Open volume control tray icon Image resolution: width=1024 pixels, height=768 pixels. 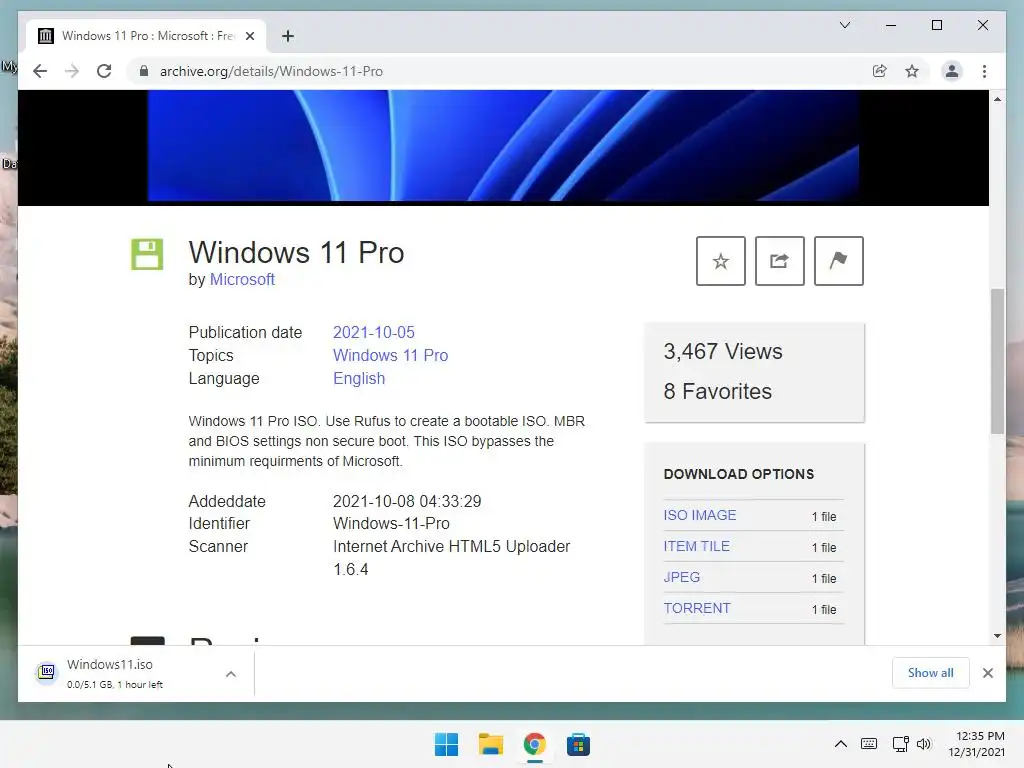click(924, 744)
